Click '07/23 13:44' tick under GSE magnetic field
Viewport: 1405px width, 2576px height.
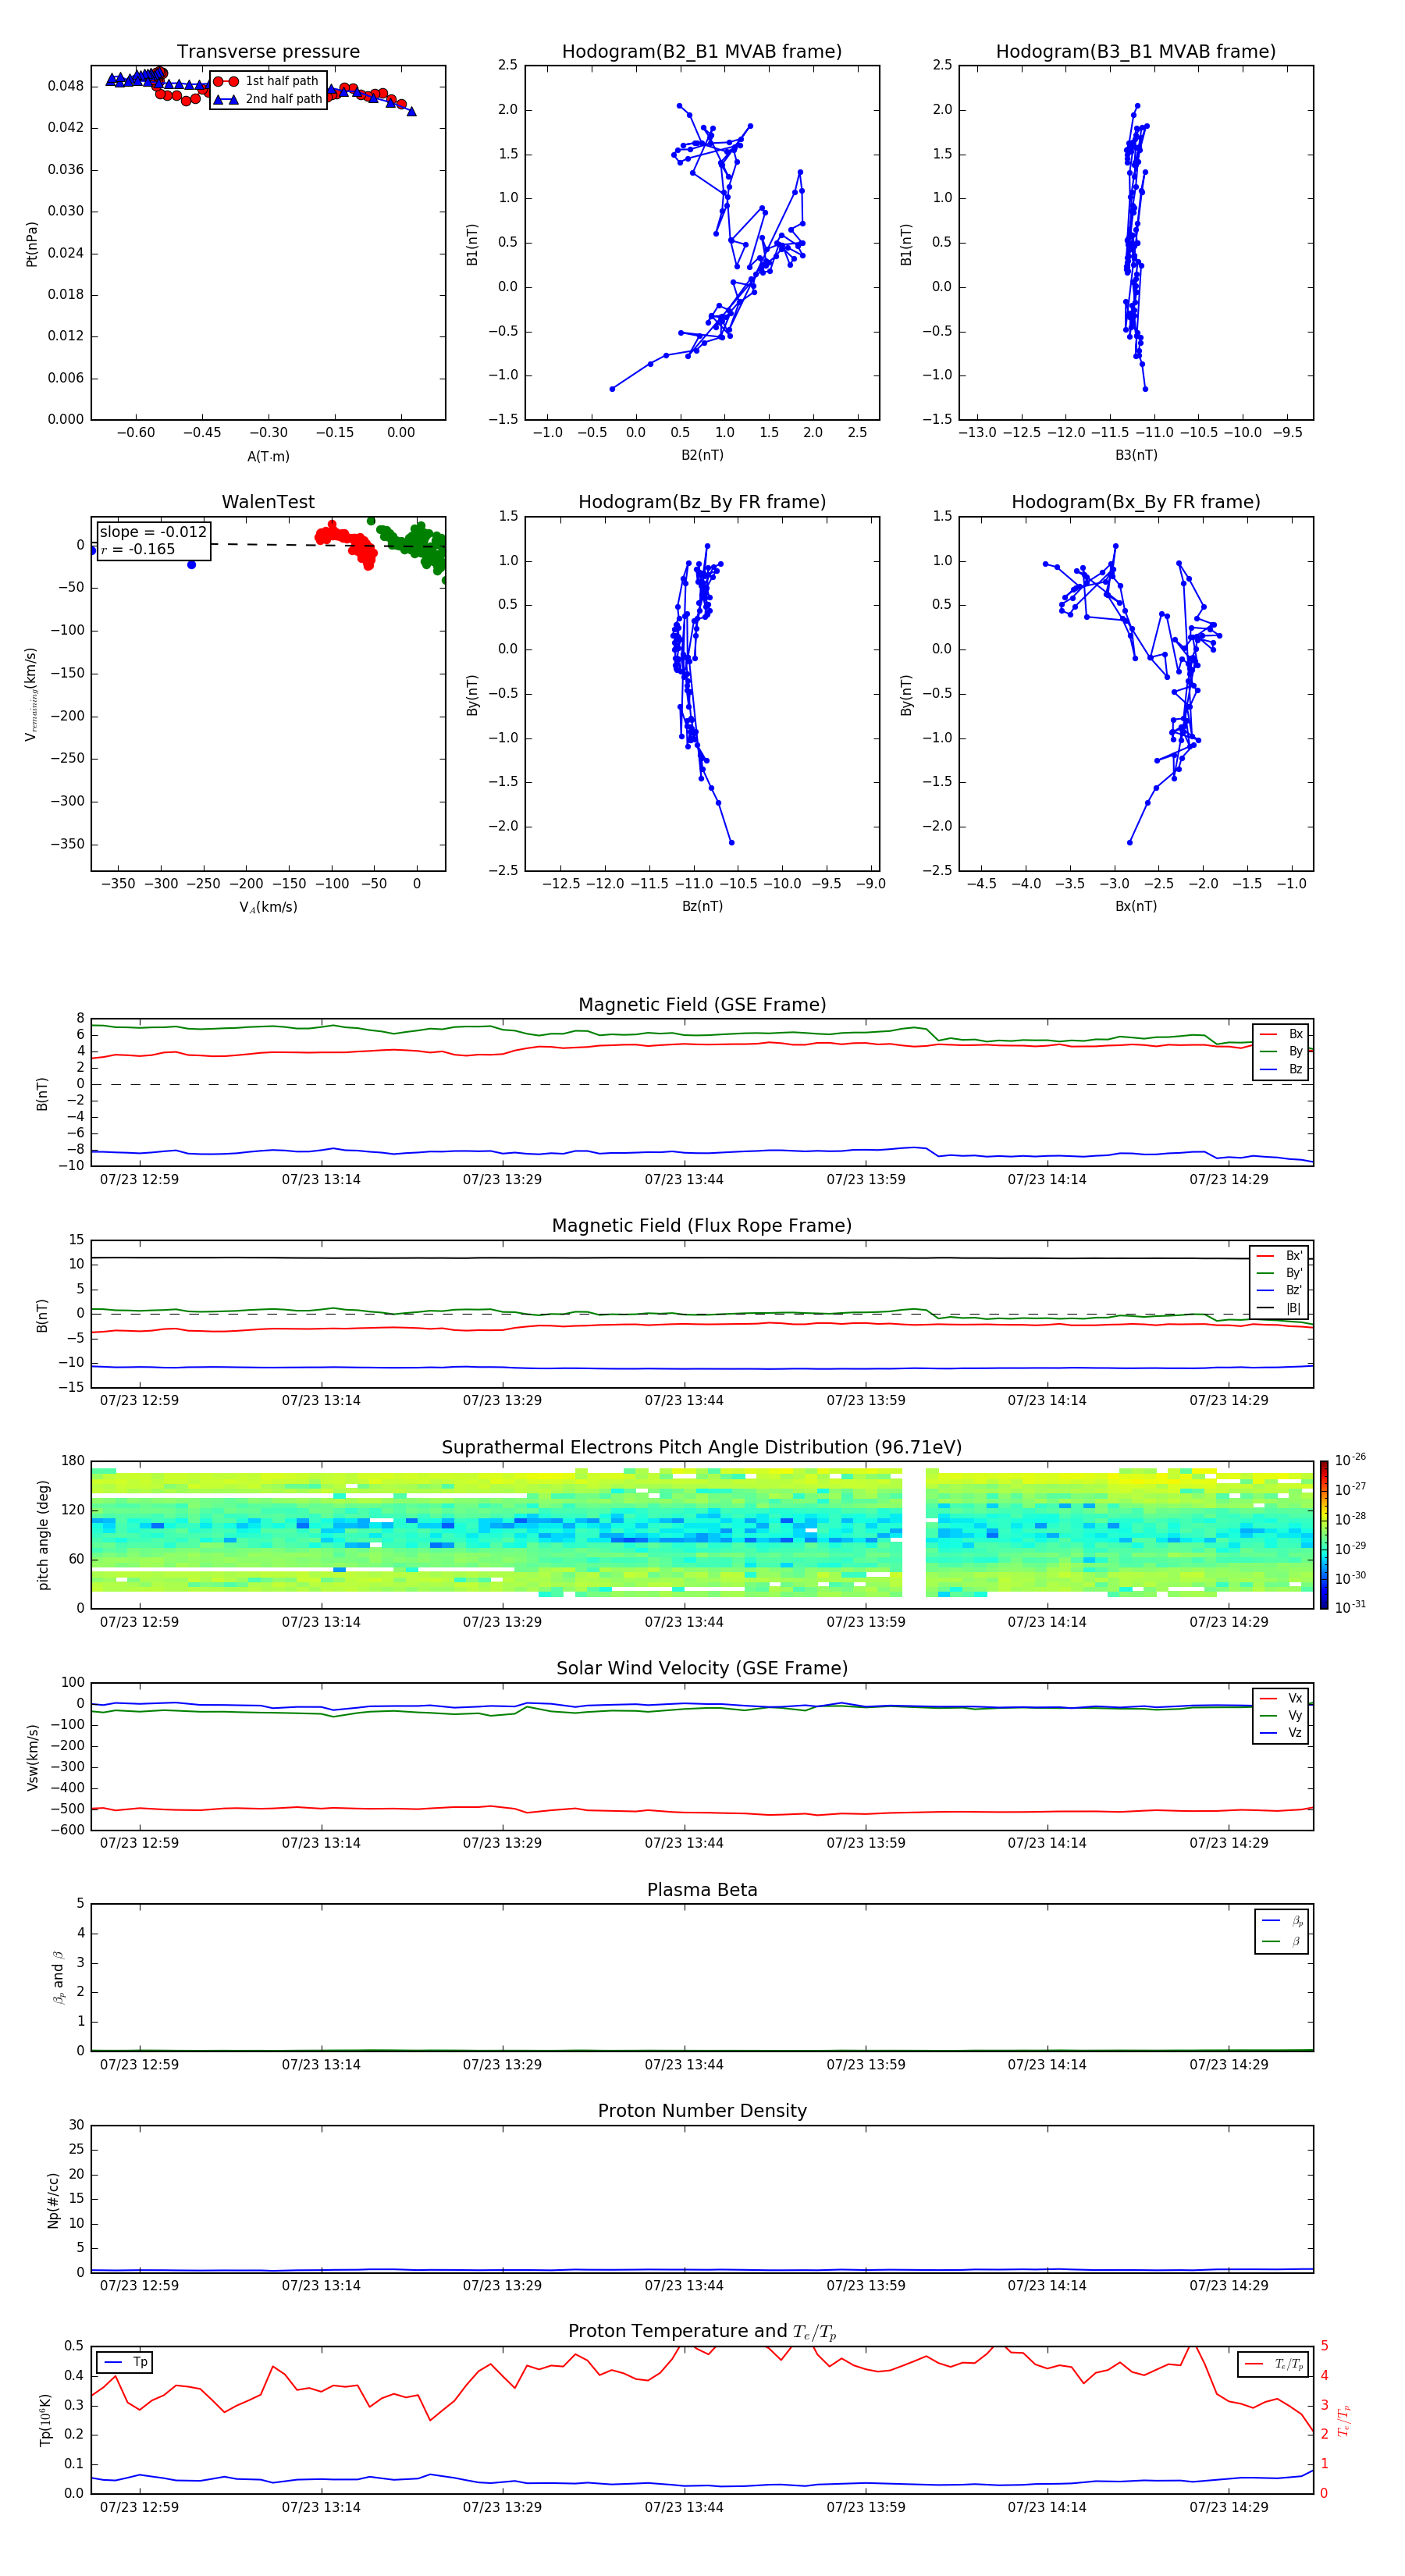point(684,1180)
